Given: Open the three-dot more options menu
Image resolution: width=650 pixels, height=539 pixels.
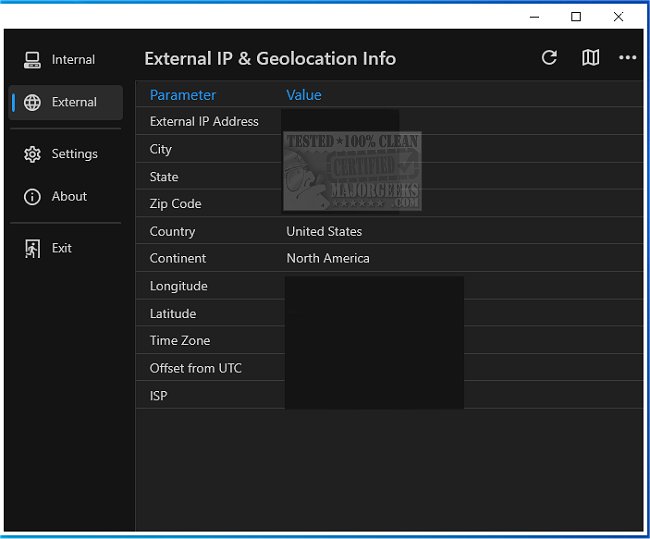Looking at the screenshot, I should 627,58.
